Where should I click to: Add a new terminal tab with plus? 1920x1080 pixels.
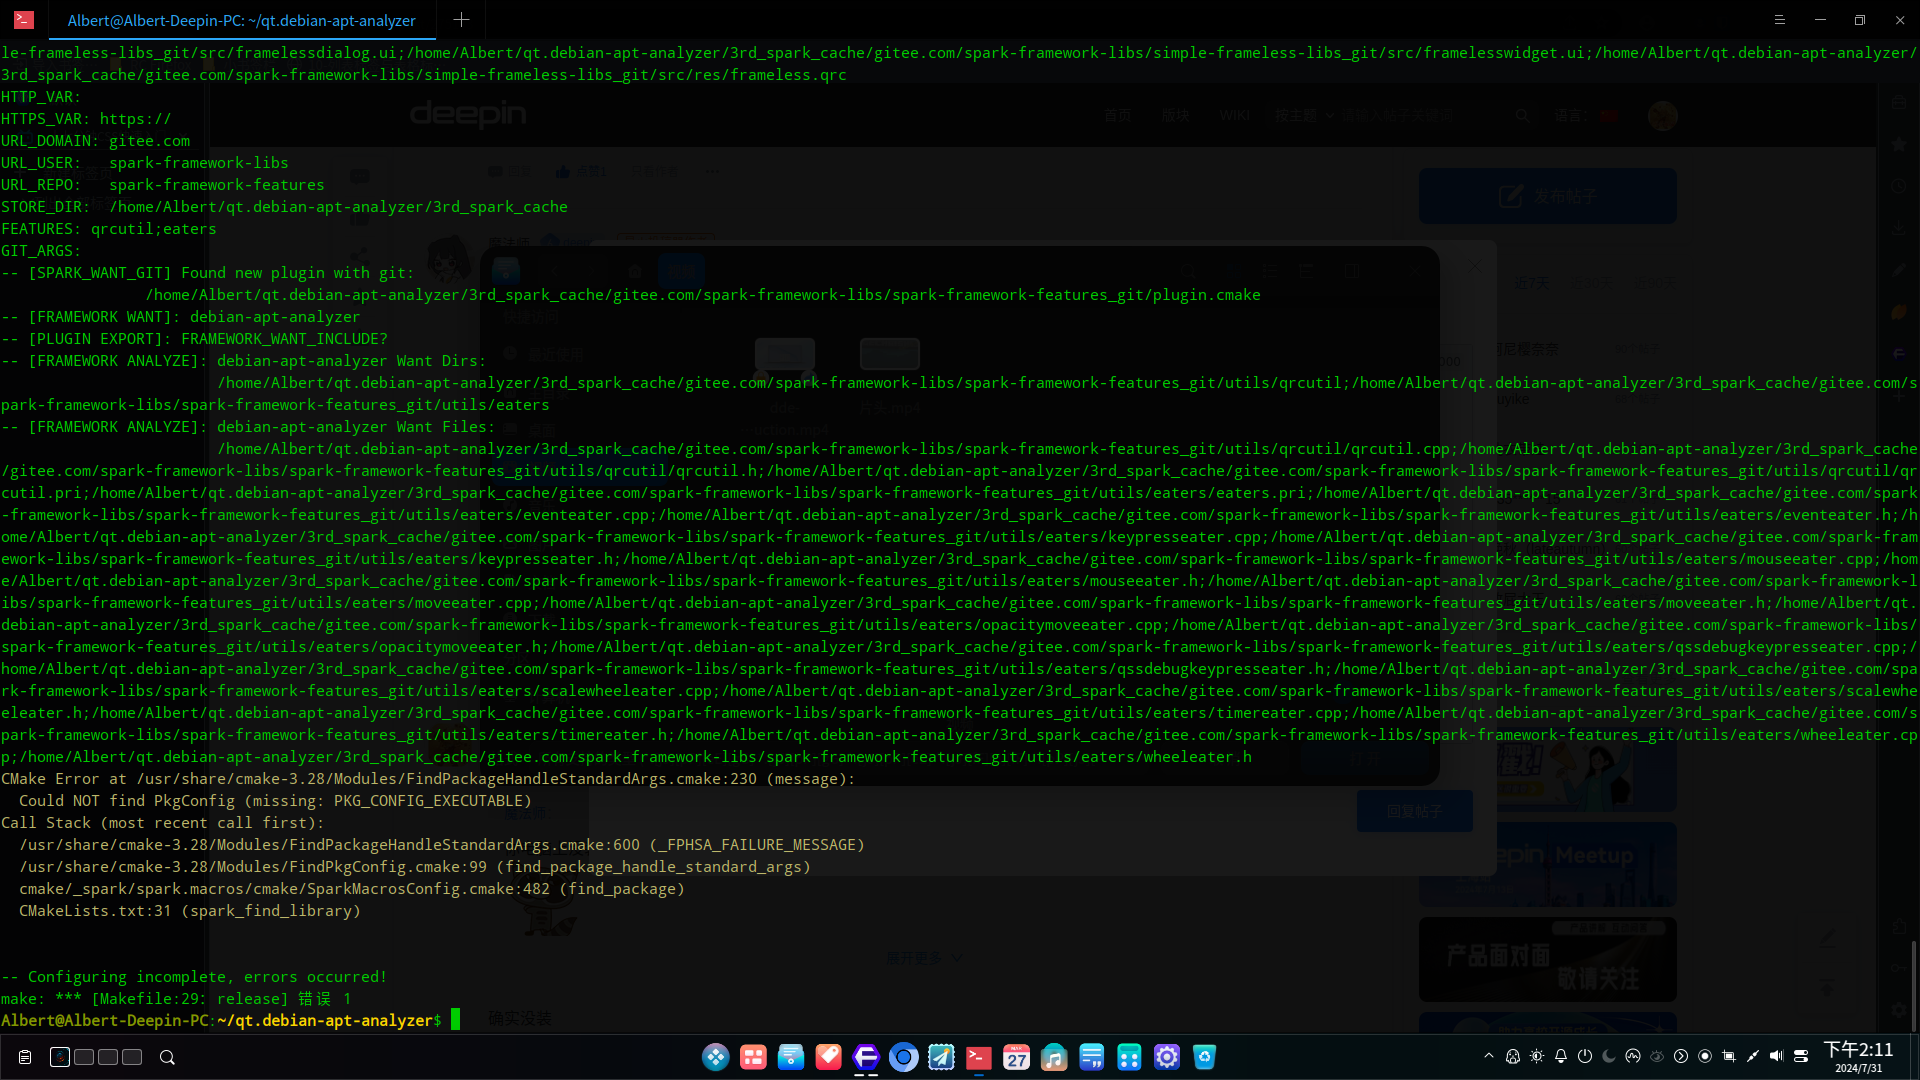(x=461, y=20)
